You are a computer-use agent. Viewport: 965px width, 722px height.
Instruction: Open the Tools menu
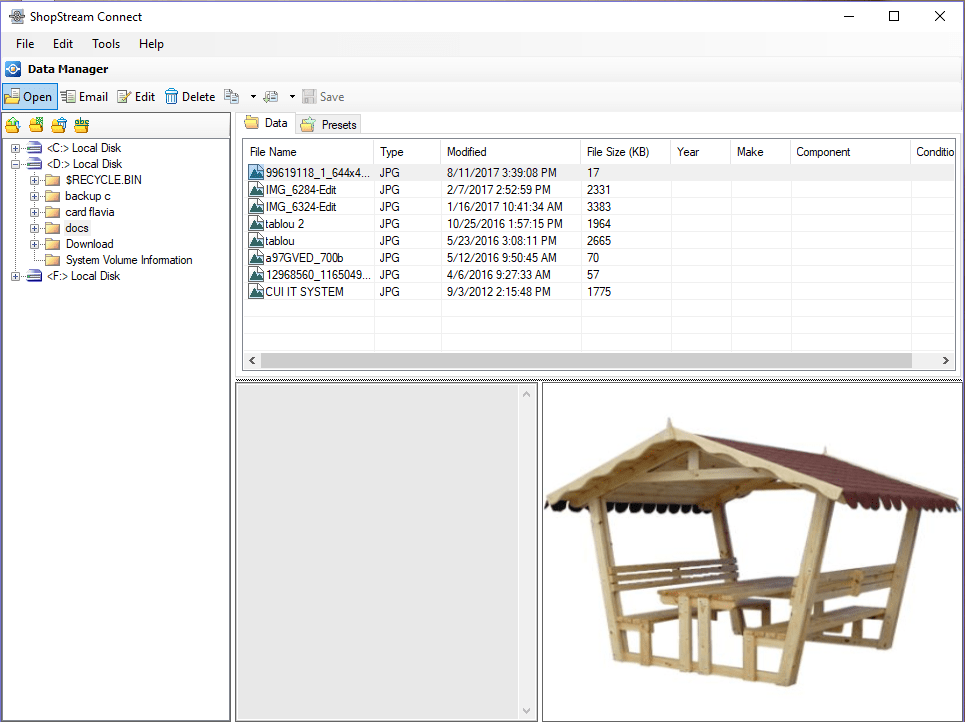(106, 44)
